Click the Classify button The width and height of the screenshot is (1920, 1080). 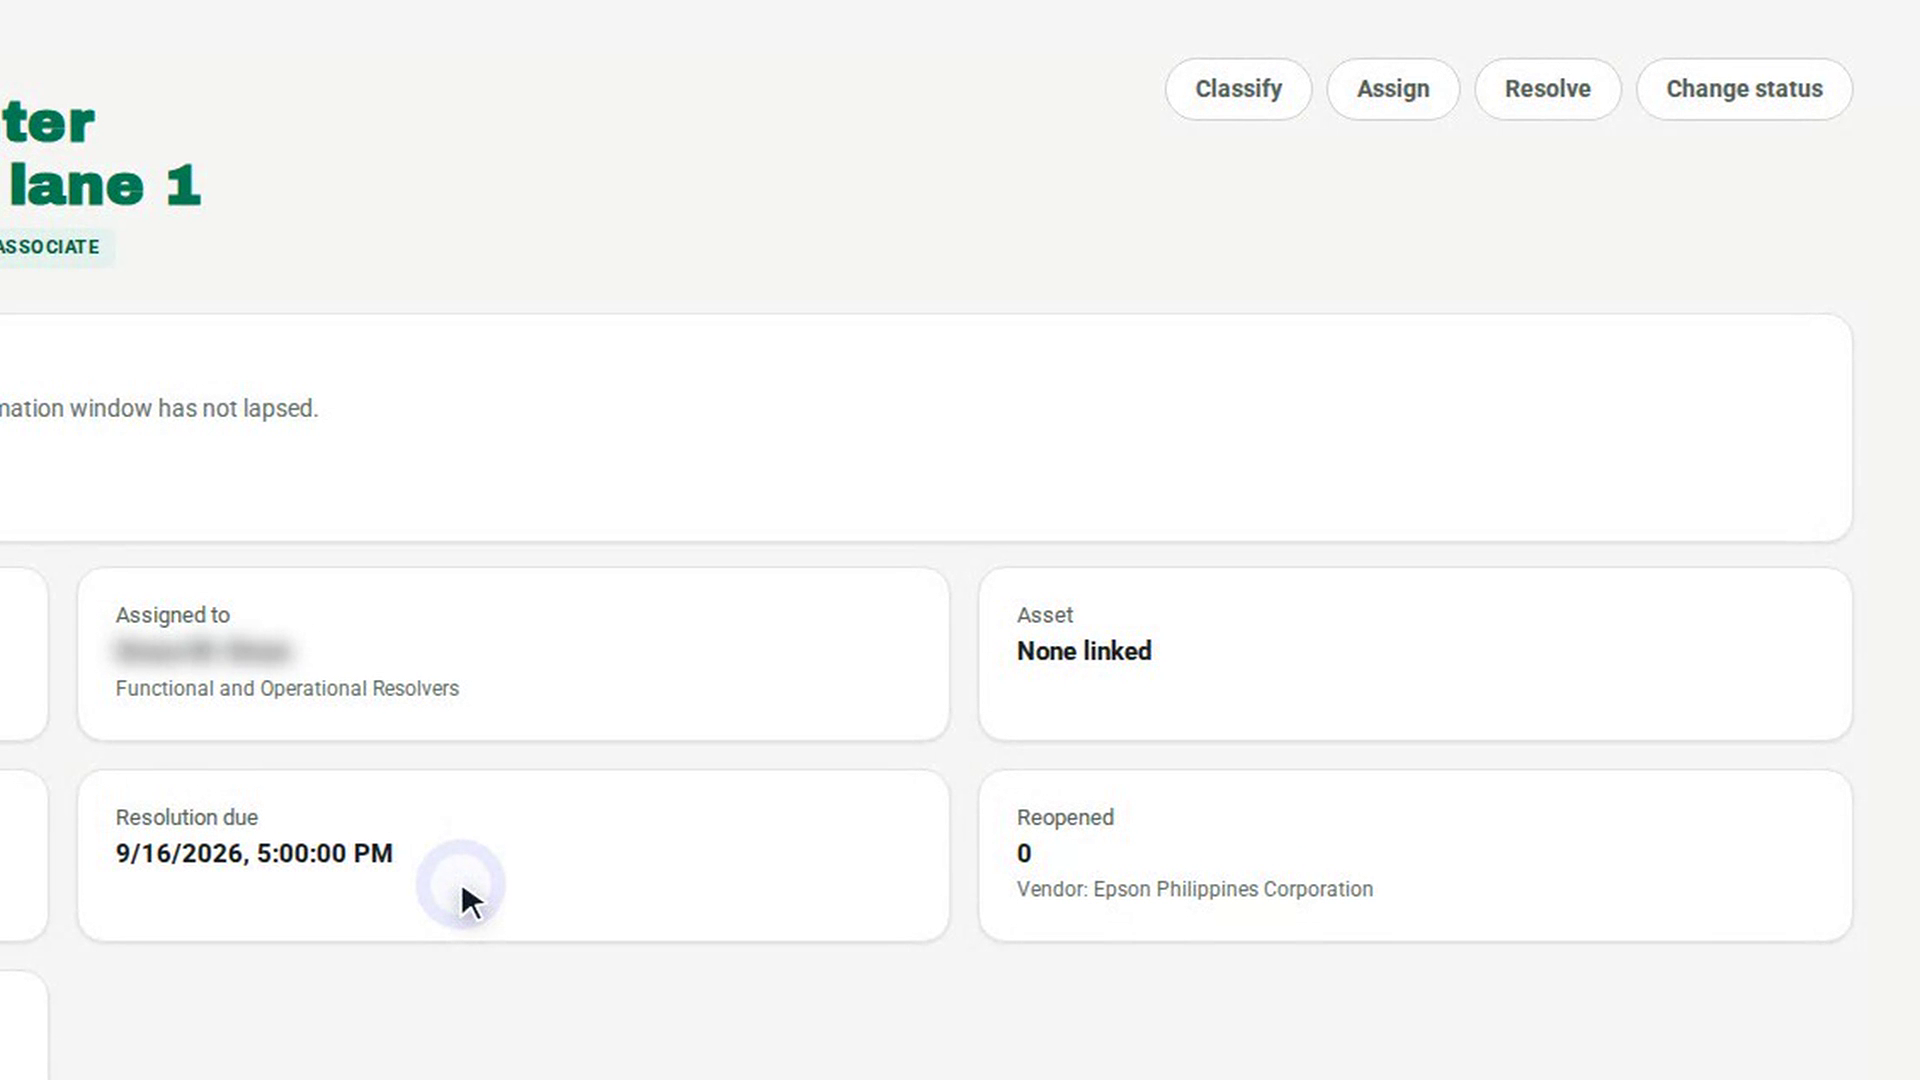click(x=1238, y=89)
